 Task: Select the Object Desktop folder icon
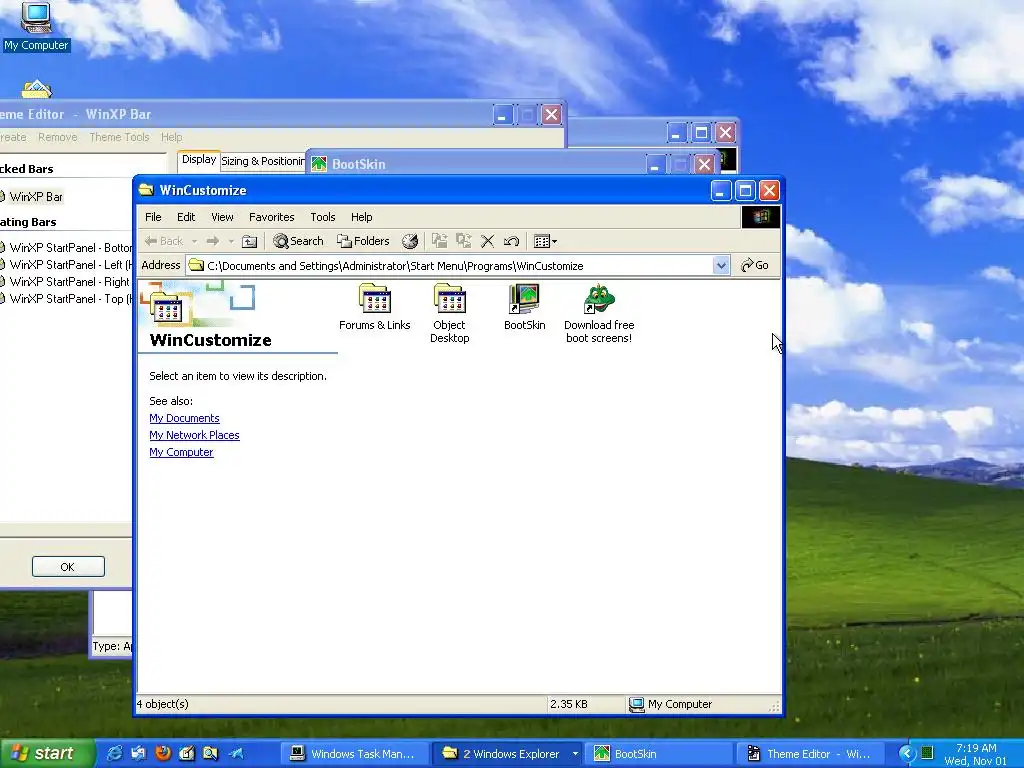tap(450, 313)
